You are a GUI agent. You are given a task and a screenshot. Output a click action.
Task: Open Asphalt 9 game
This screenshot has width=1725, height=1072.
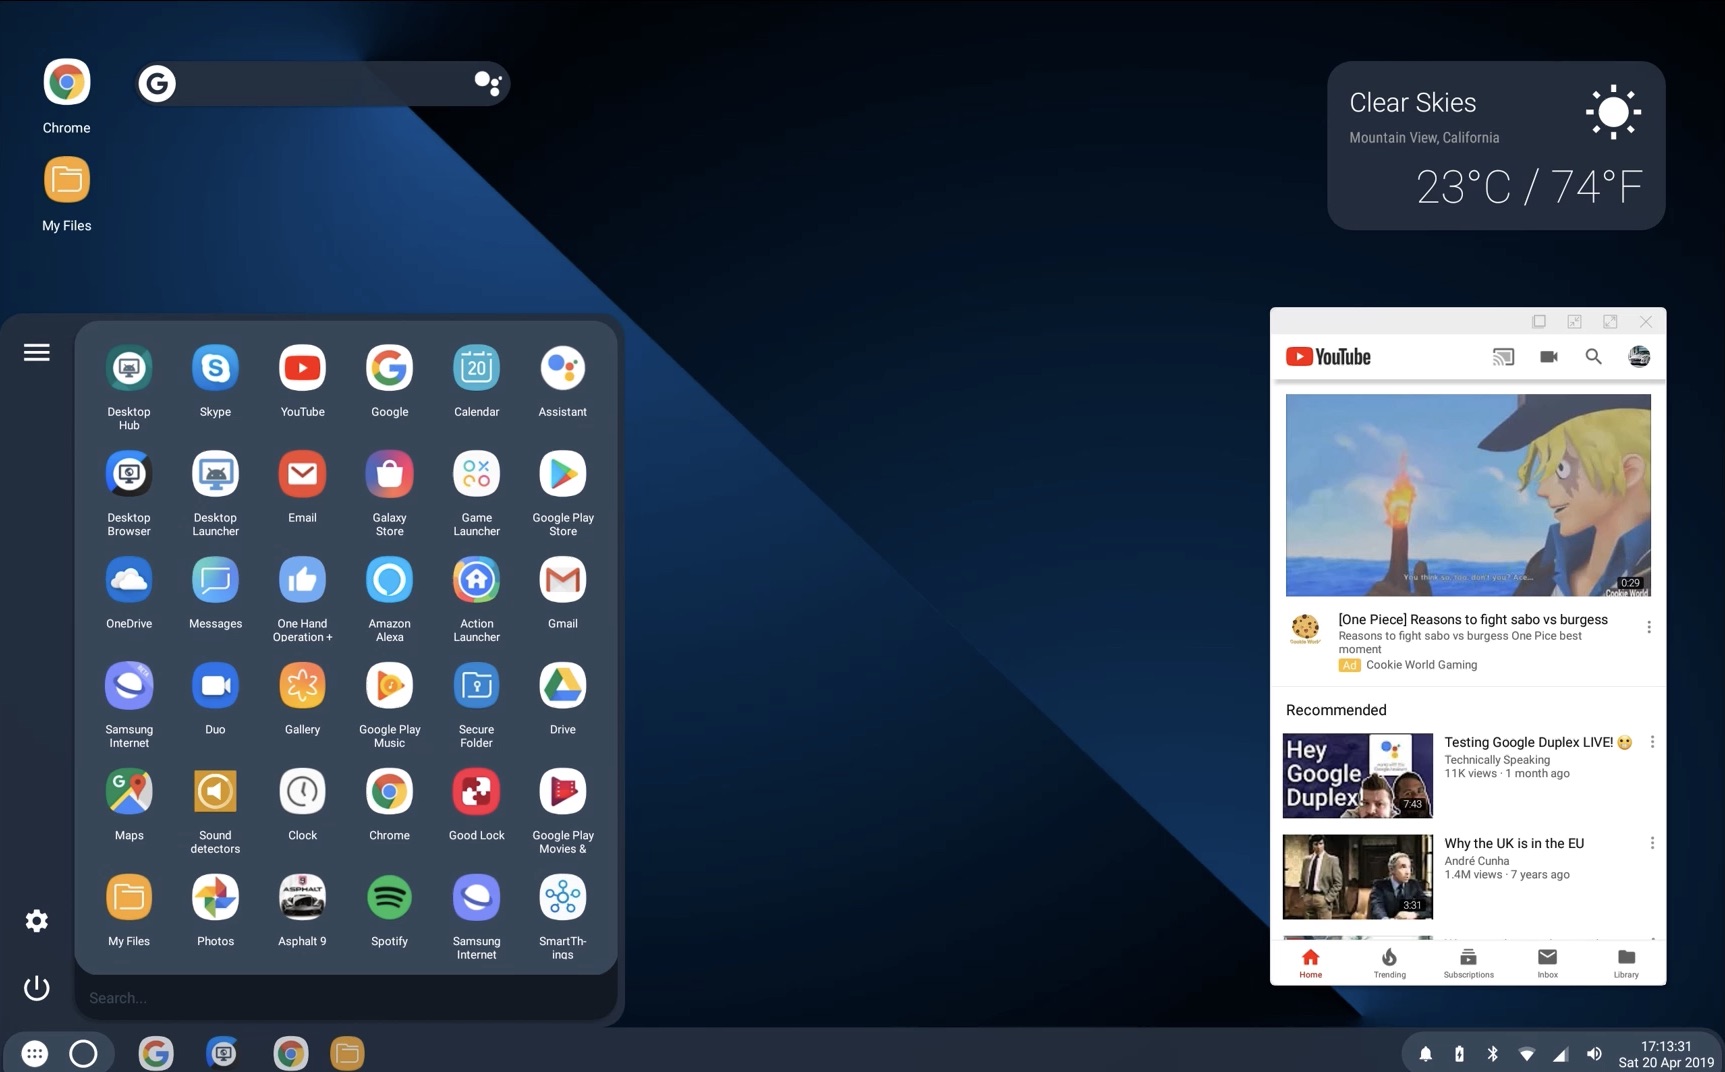click(302, 898)
